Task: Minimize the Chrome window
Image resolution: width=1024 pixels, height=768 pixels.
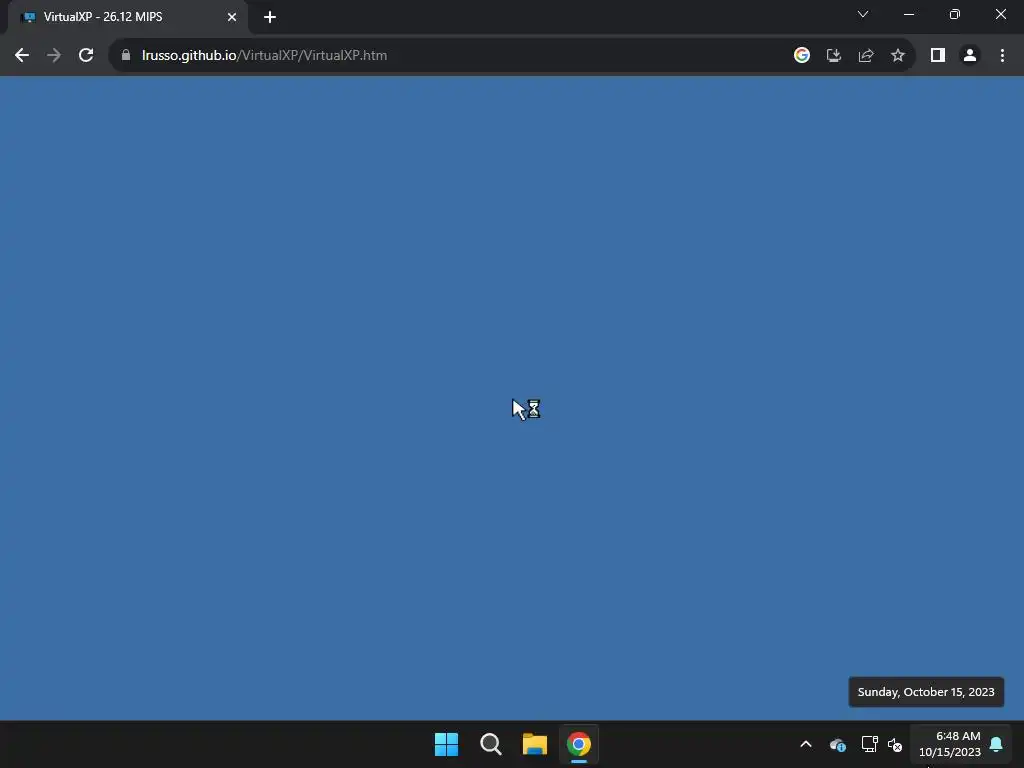Action: click(x=909, y=14)
